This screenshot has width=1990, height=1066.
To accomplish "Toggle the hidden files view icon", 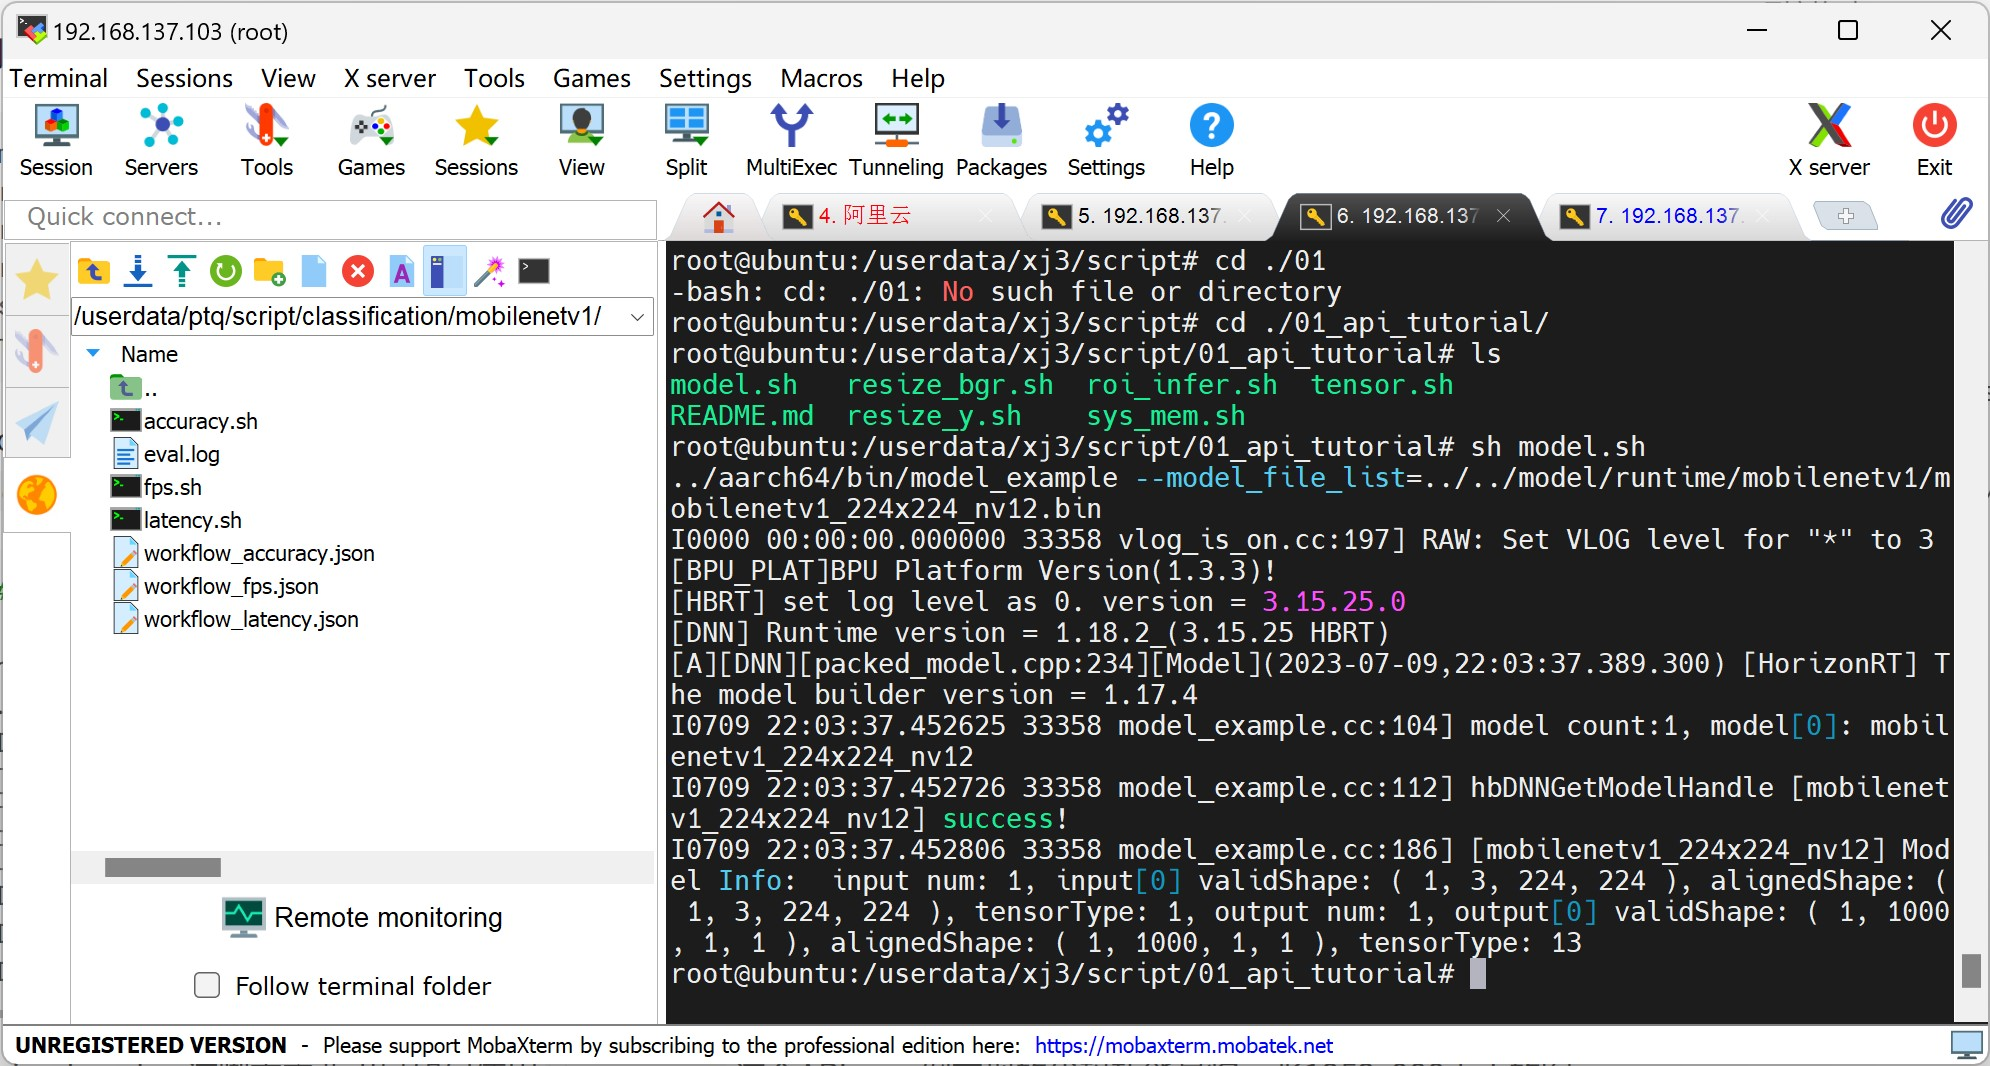I will 445,271.
